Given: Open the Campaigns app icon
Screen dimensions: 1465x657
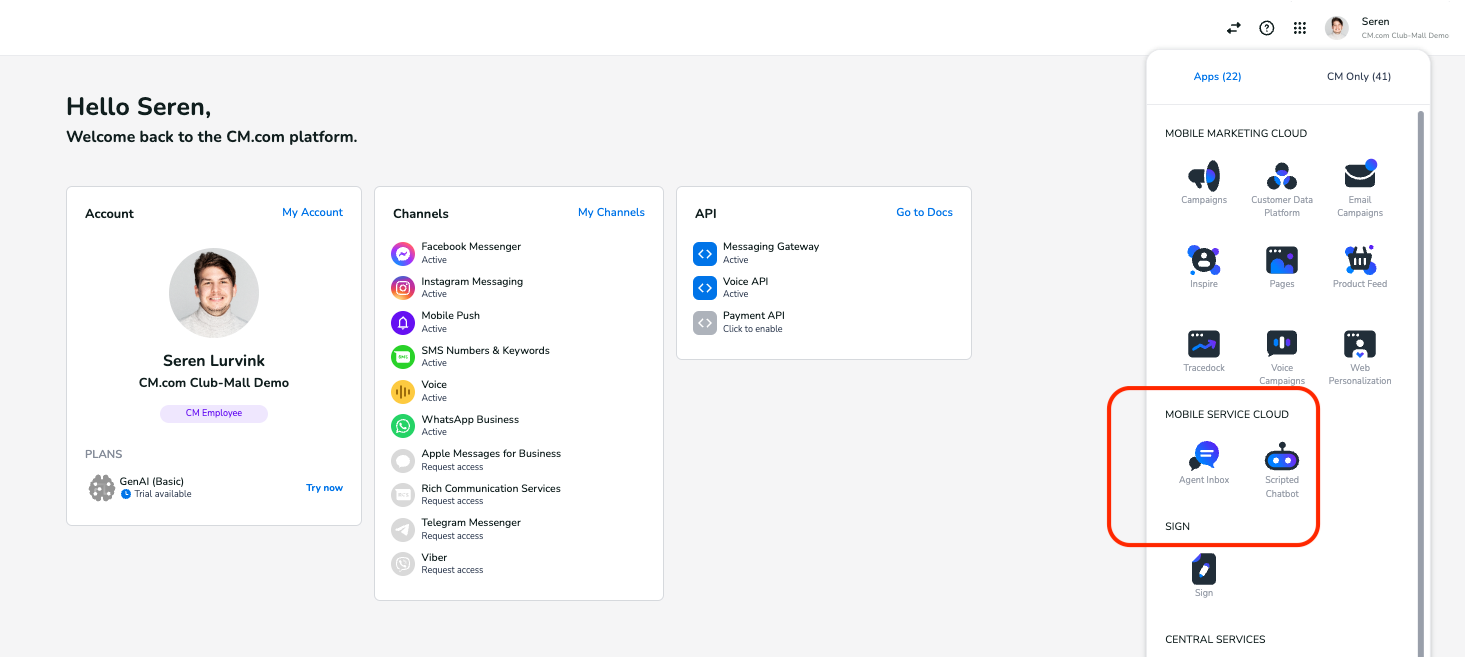Looking at the screenshot, I should 1203,177.
